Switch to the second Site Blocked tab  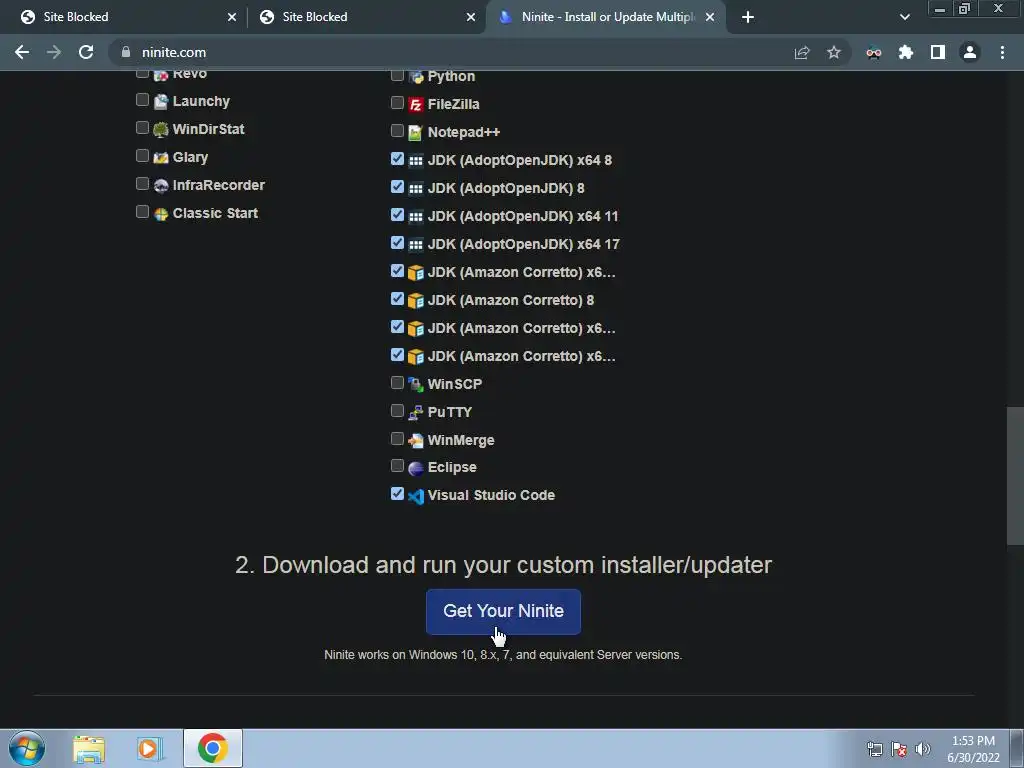366,17
